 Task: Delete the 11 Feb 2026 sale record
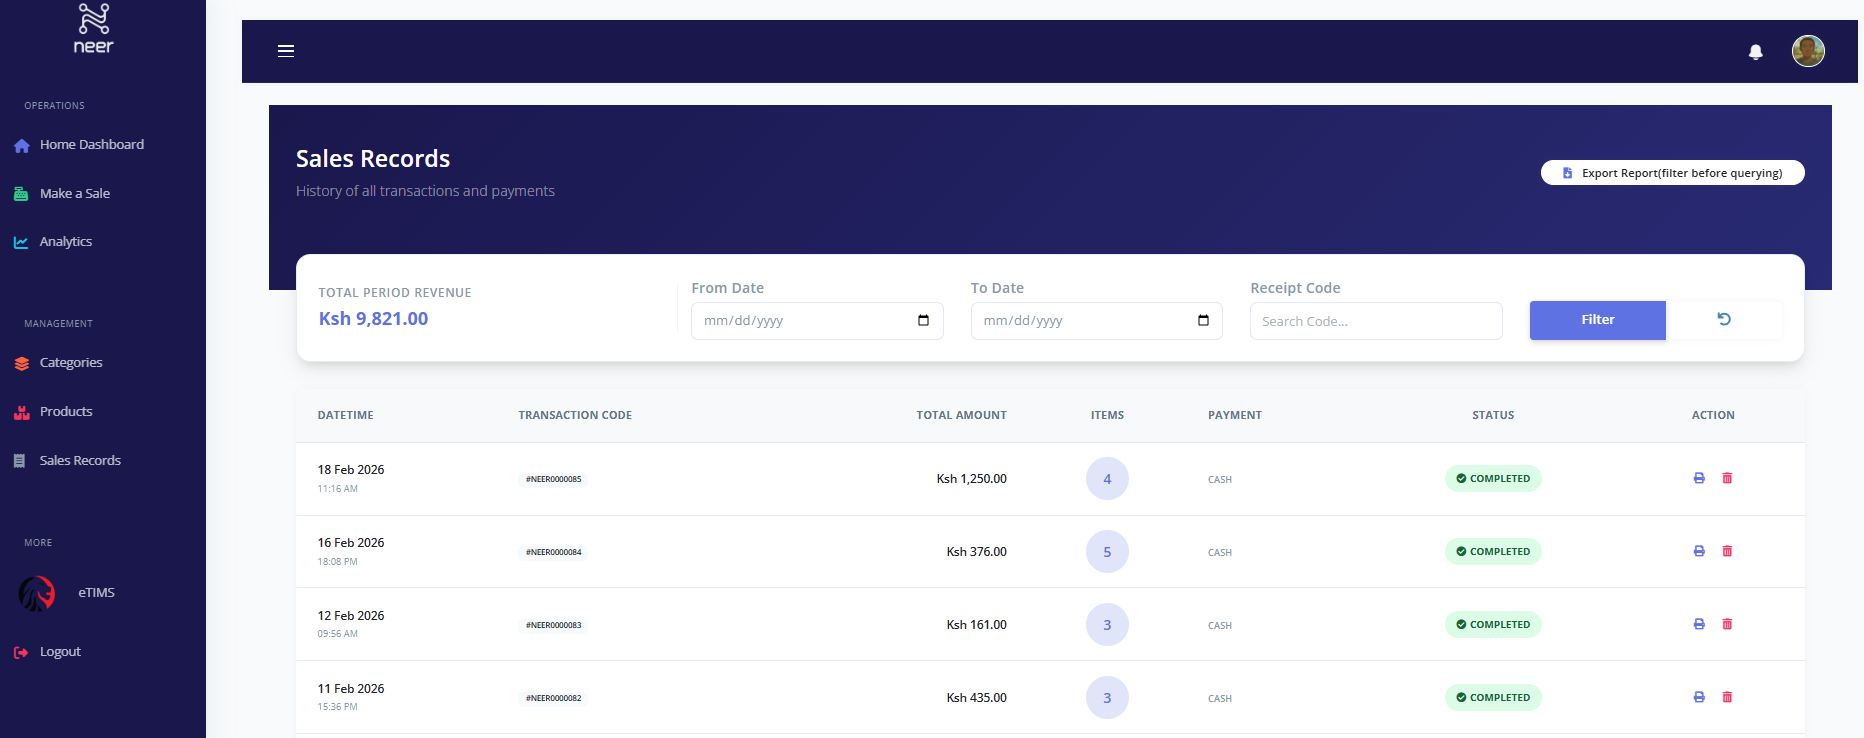[x=1727, y=697]
